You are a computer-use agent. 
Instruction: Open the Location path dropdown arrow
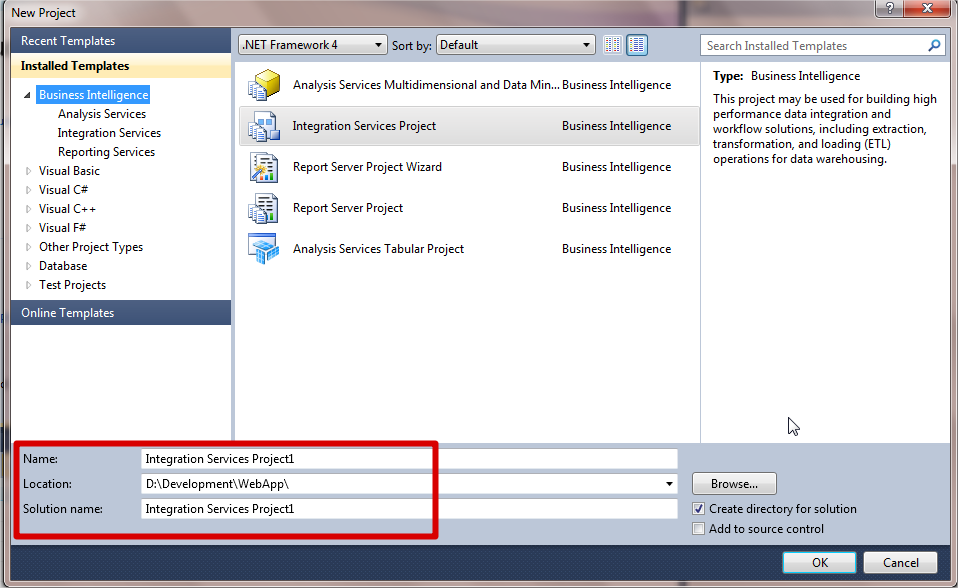point(669,484)
